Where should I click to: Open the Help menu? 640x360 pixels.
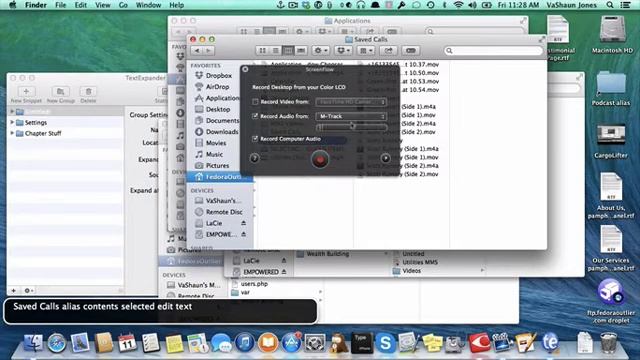[x=176, y=5]
